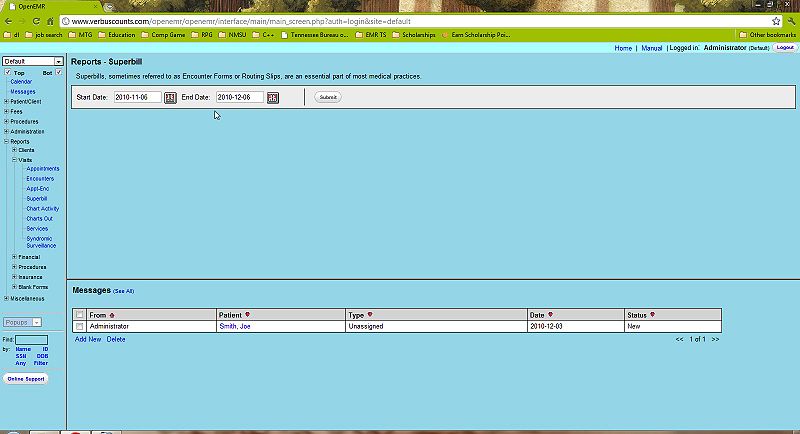Expand the Patient/Client tree node
800x434 pixels.
[x=6, y=101]
